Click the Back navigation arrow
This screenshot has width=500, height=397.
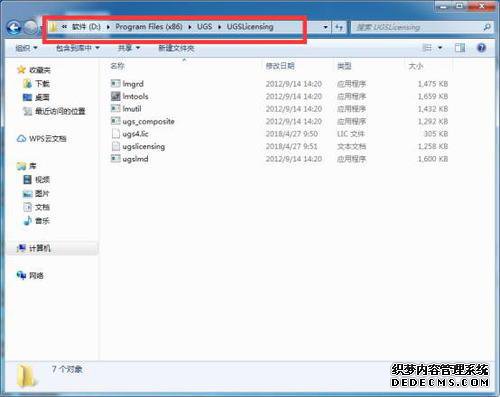click(x=14, y=27)
